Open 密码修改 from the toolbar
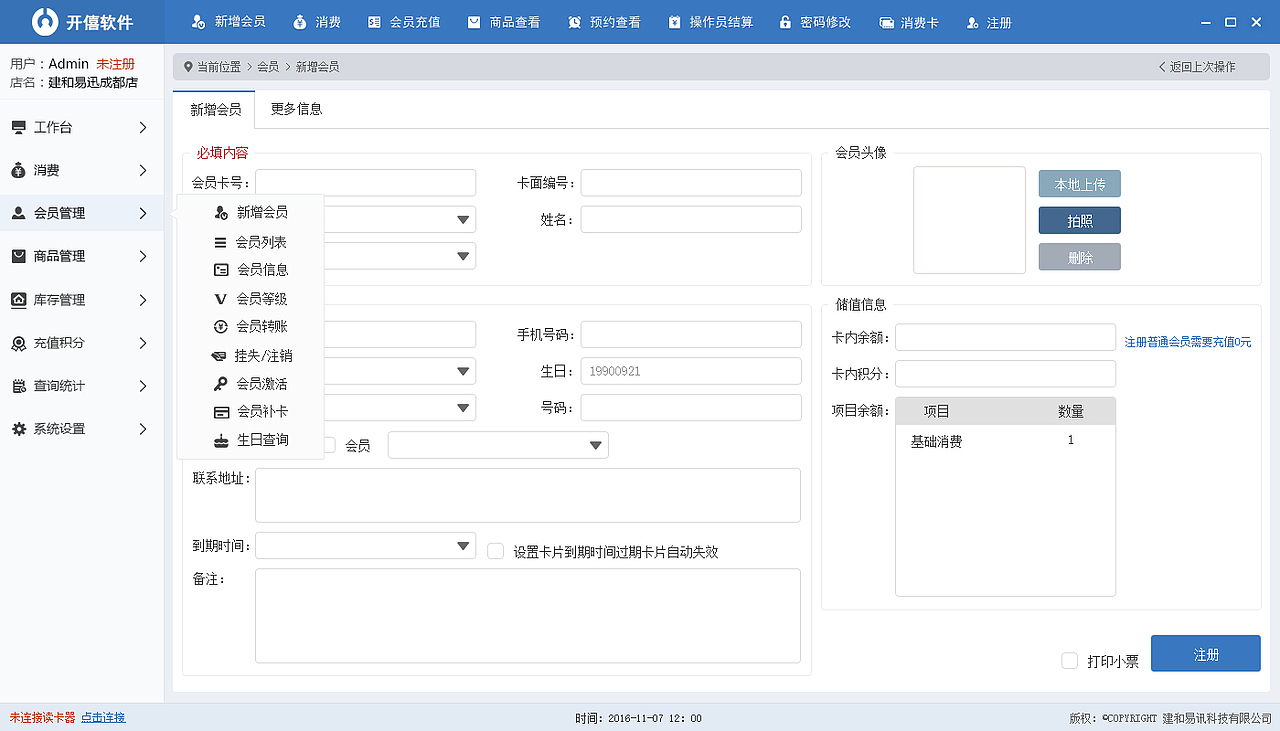The width and height of the screenshot is (1280, 731). click(815, 21)
